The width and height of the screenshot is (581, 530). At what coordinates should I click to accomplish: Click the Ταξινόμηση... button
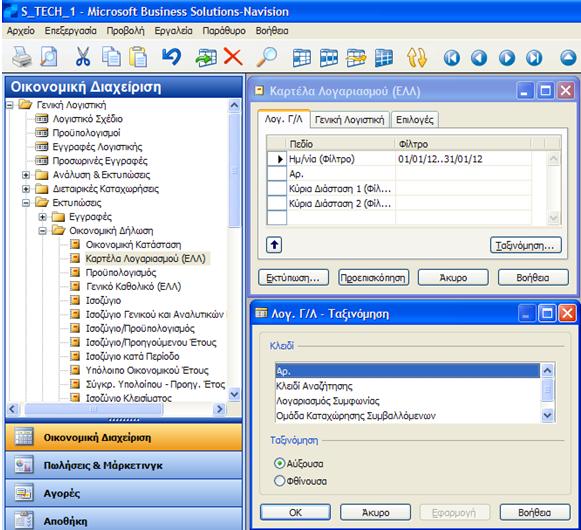525,245
